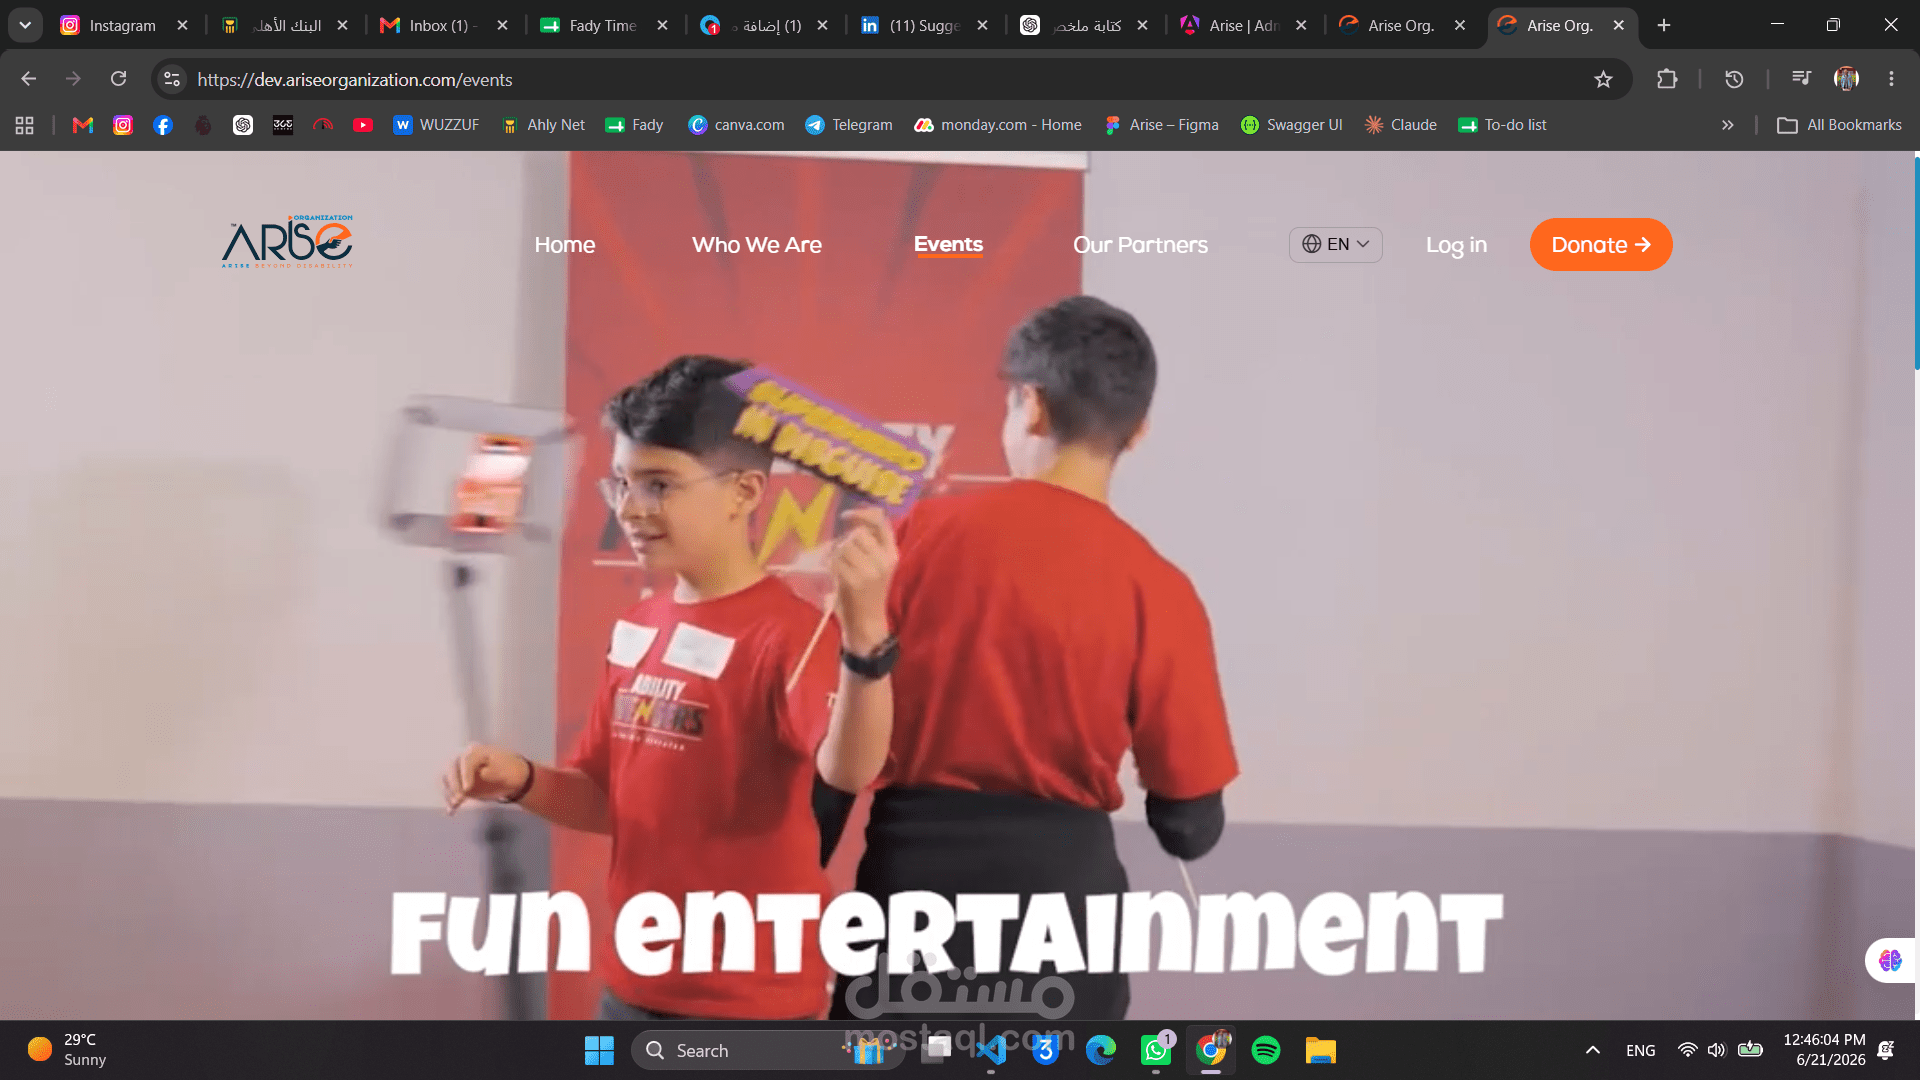Open the Chrome profile avatar

(1846, 79)
